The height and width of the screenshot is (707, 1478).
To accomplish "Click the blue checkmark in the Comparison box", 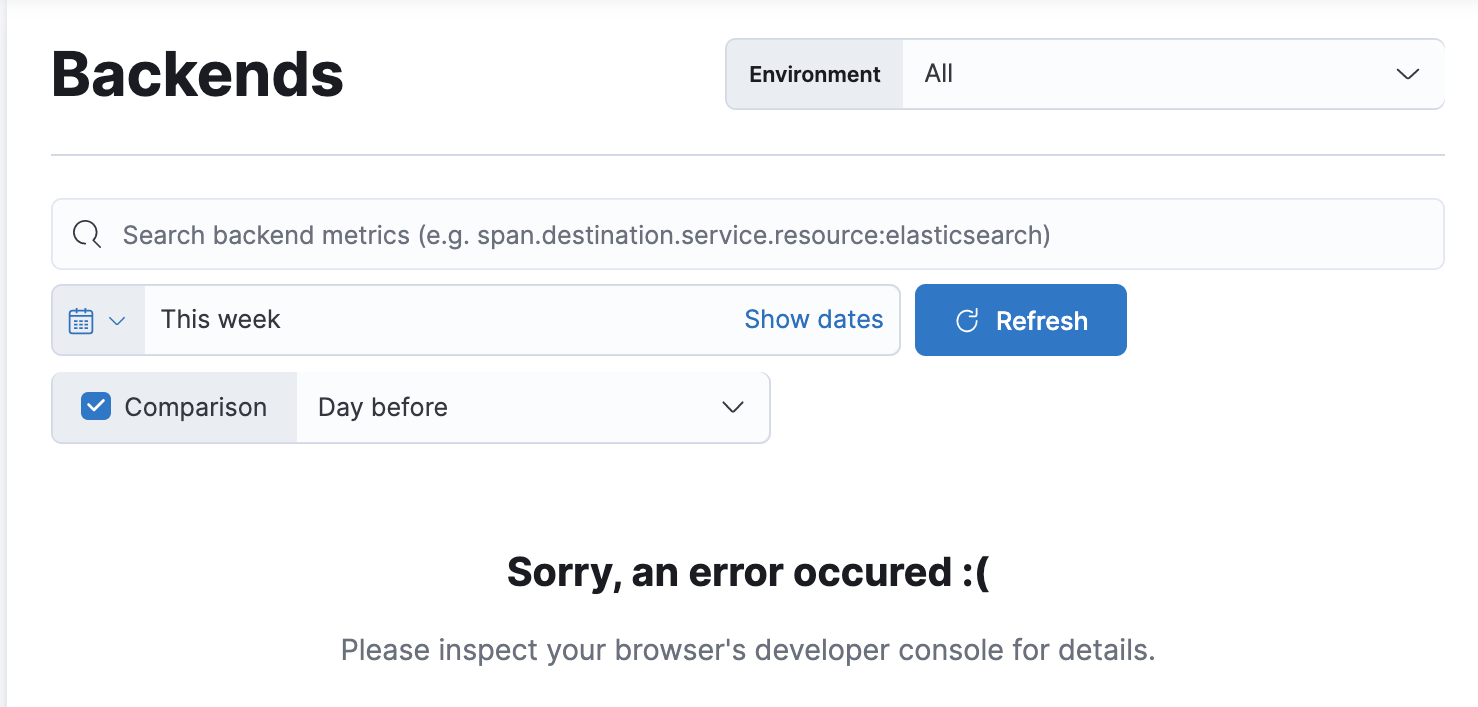I will click(x=96, y=406).
